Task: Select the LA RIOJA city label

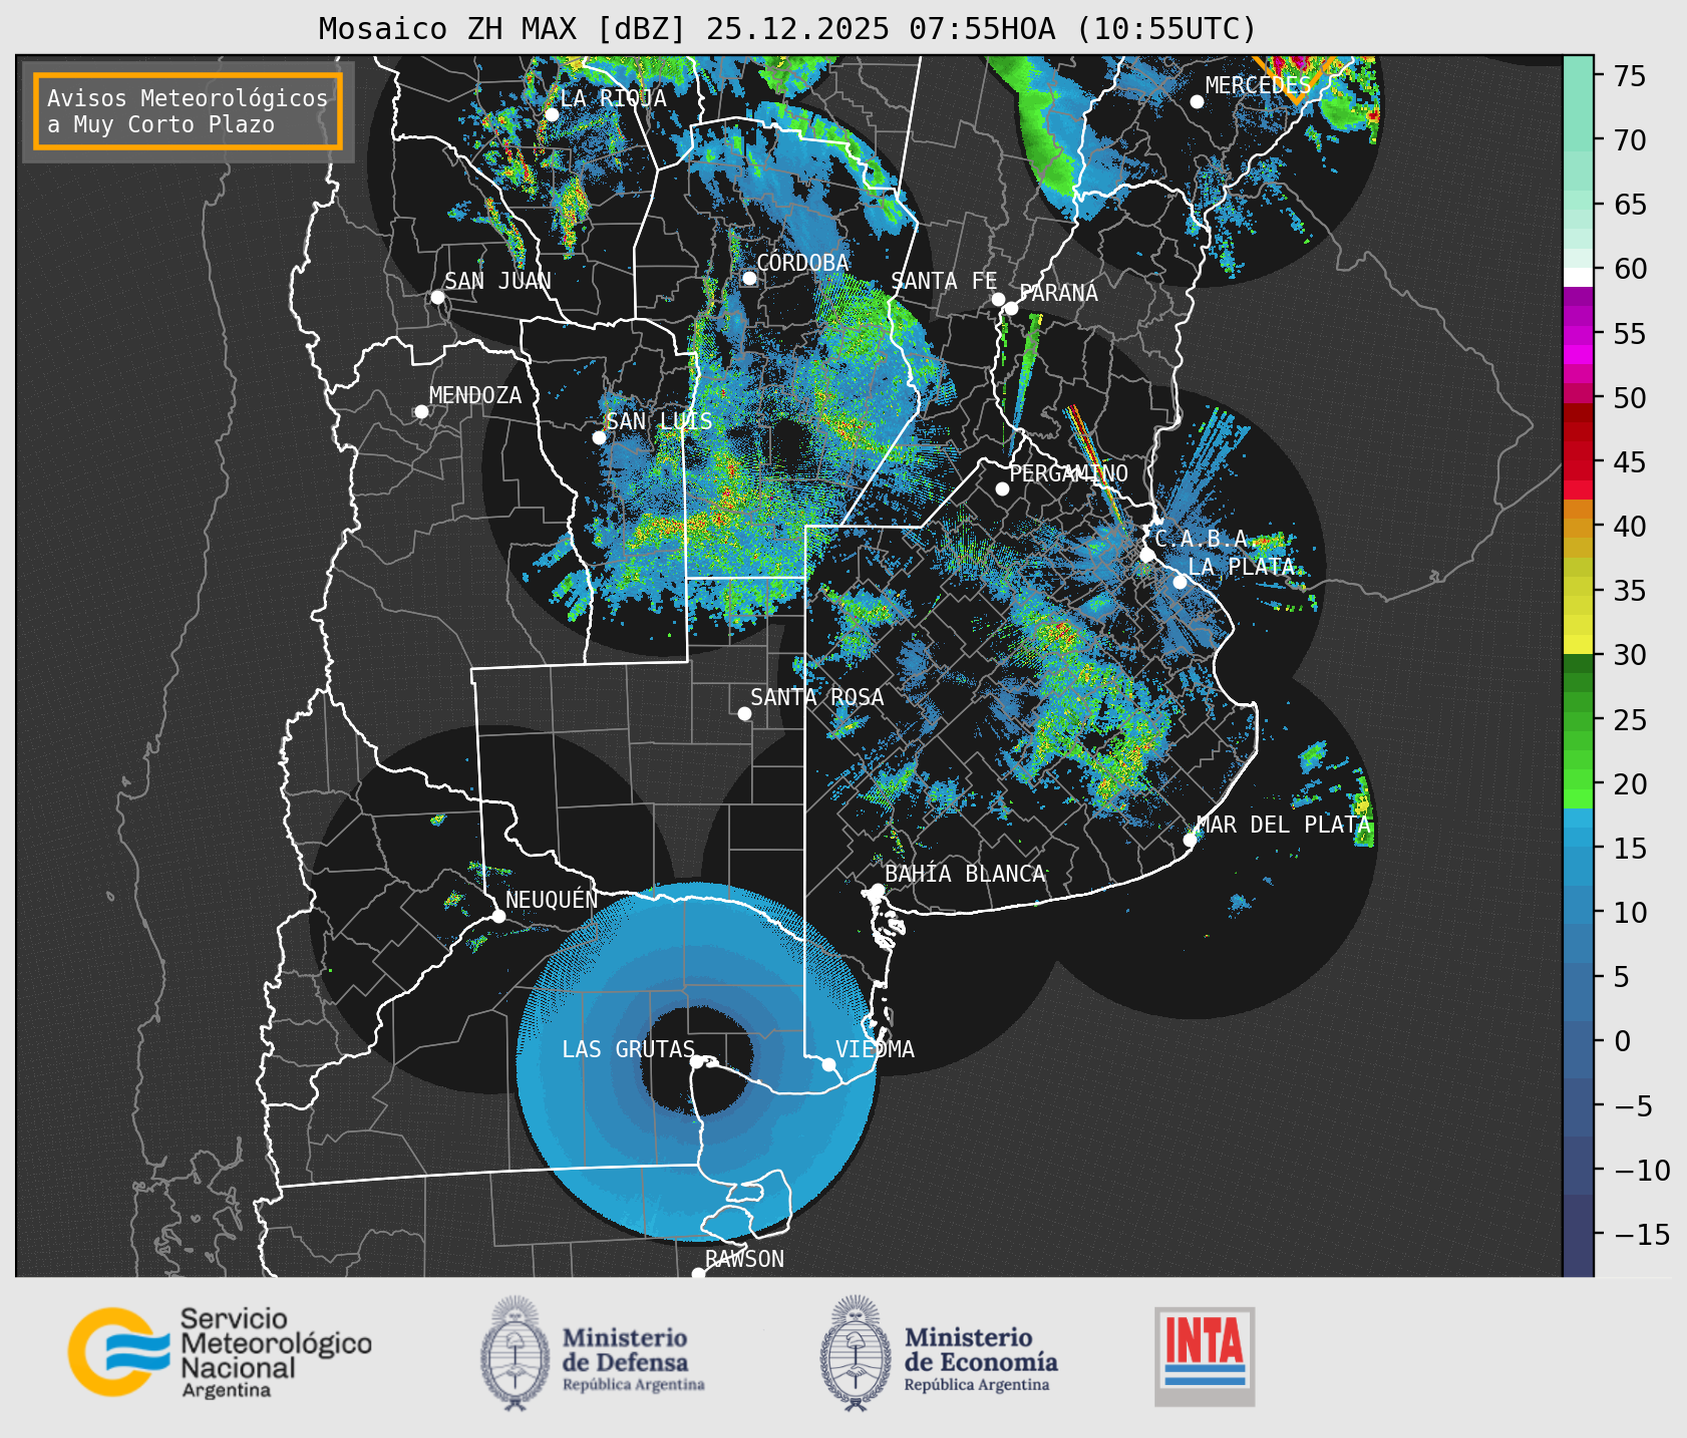Action: (x=613, y=98)
